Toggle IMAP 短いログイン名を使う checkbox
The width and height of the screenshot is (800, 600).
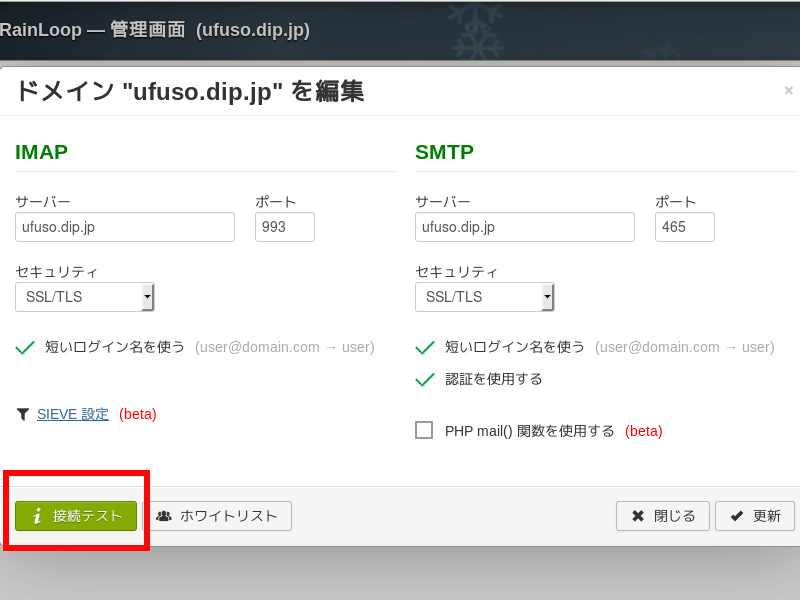click(25, 347)
